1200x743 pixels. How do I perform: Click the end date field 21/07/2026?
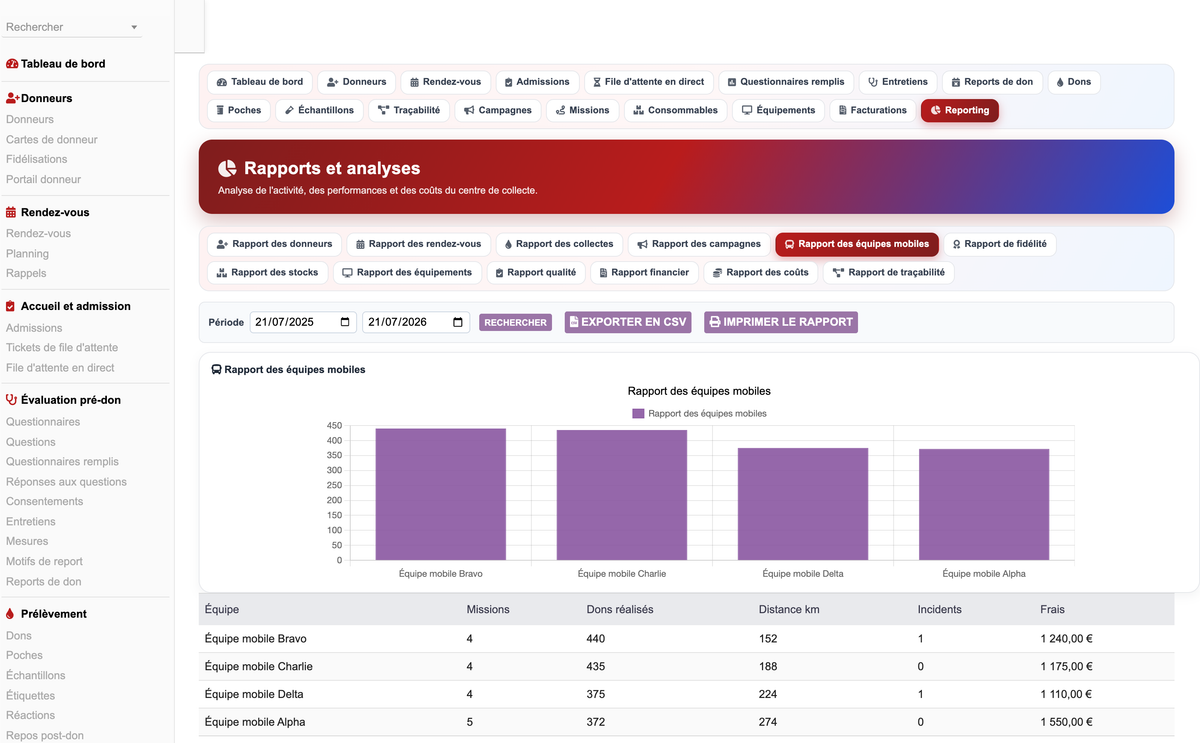pos(416,322)
